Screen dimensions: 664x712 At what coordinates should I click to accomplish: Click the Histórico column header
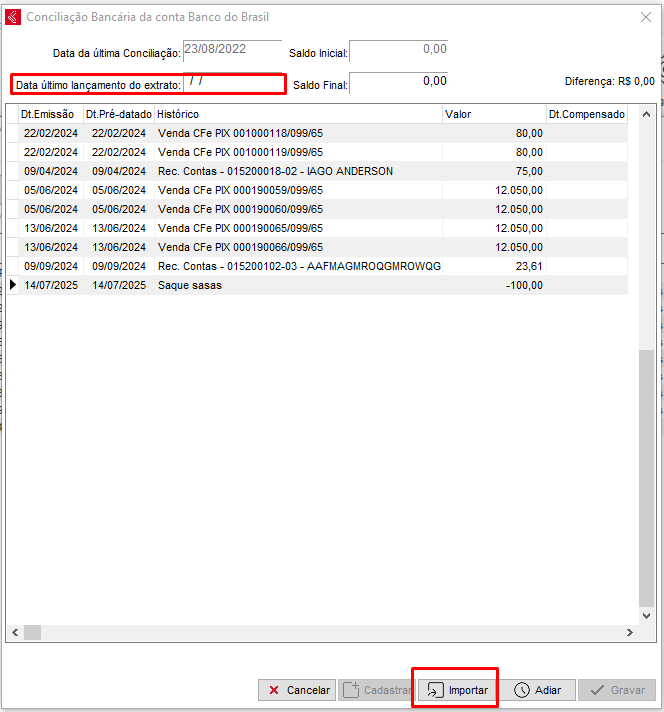(x=297, y=115)
